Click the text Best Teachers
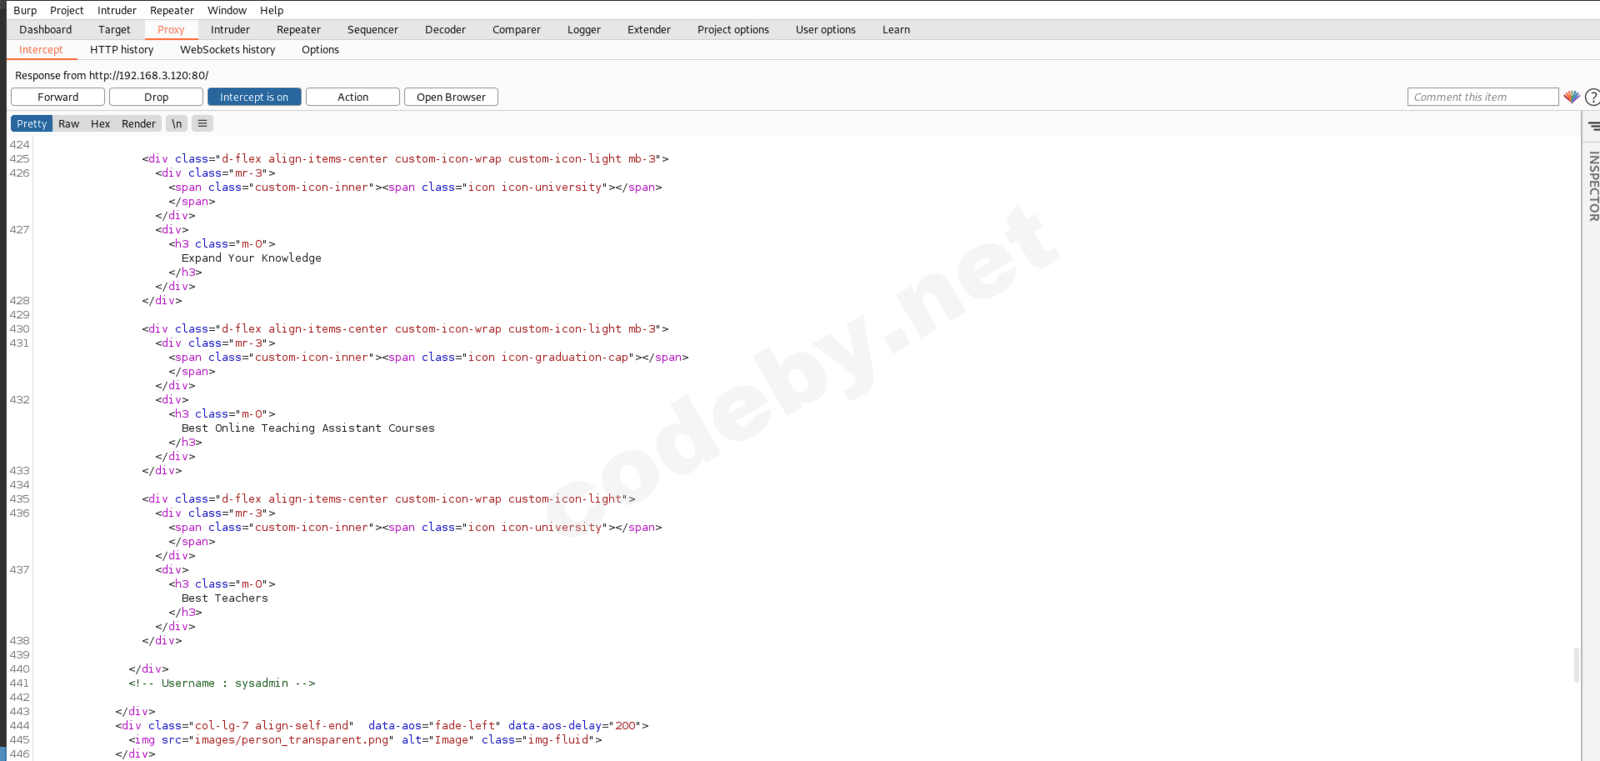1600x761 pixels. [x=225, y=598]
